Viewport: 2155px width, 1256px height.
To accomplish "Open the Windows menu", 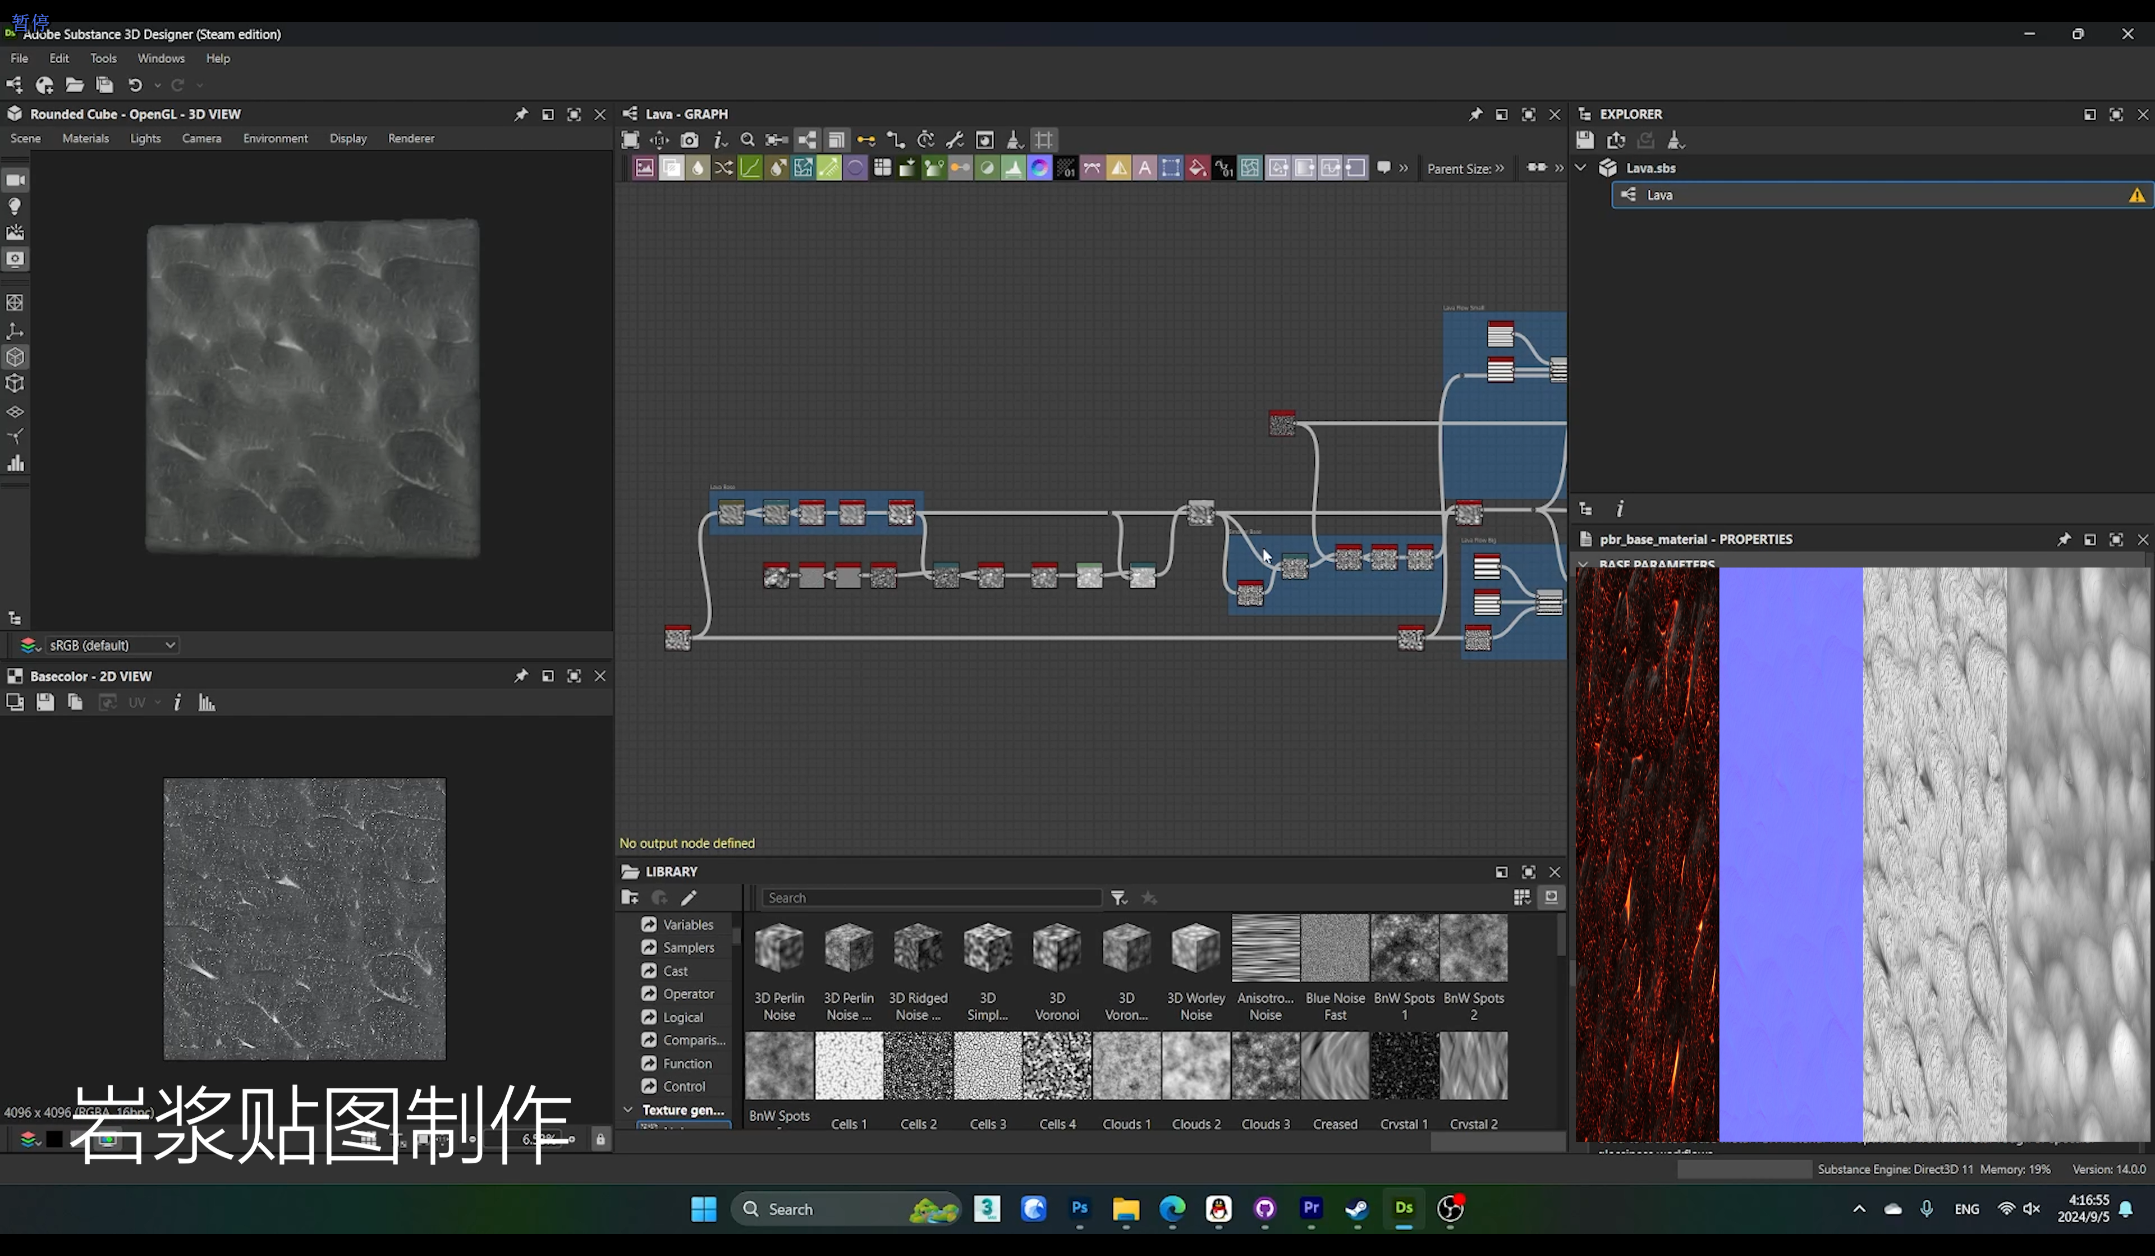I will tap(160, 58).
